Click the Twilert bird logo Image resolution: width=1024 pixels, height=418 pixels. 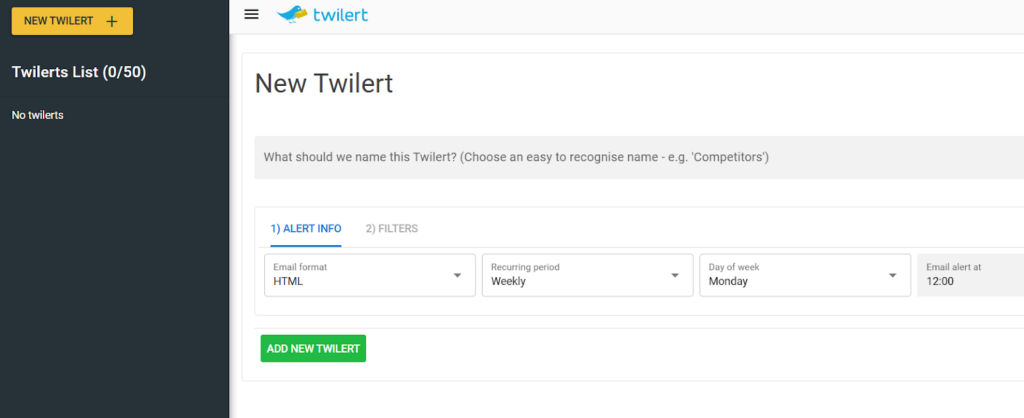[293, 14]
